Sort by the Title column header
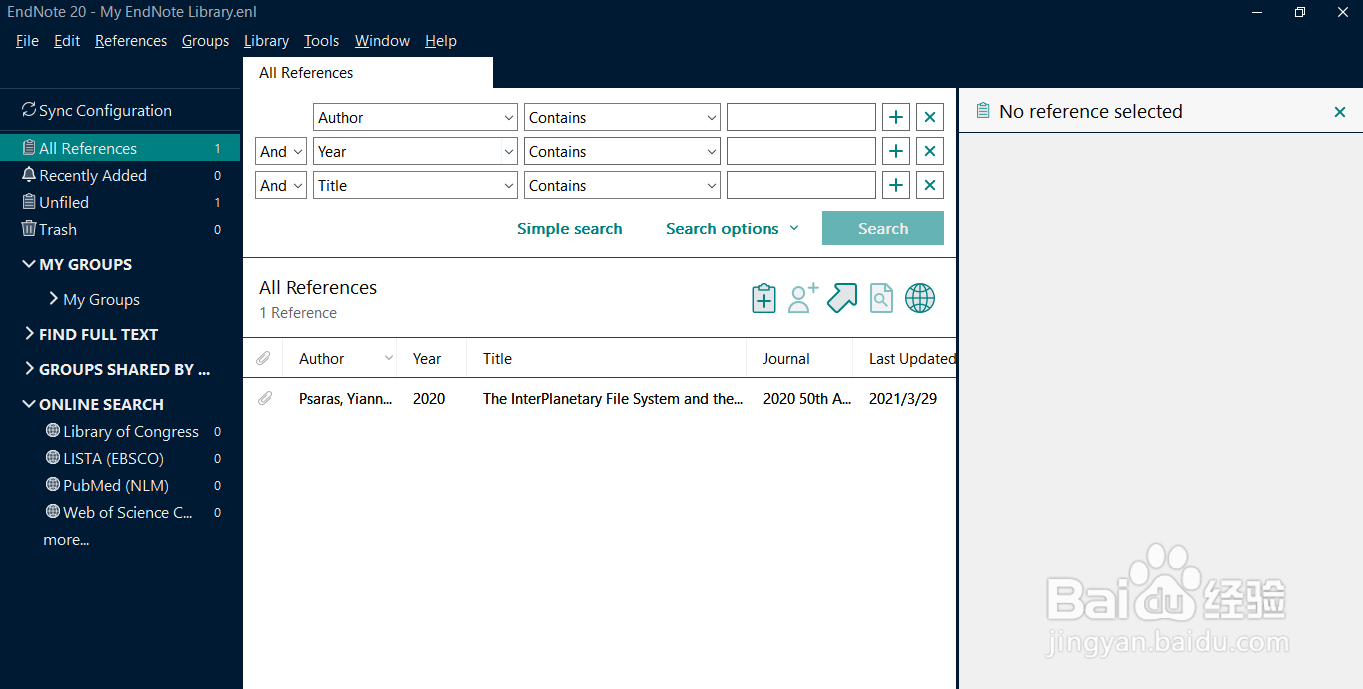The width and height of the screenshot is (1363, 689). (607, 358)
